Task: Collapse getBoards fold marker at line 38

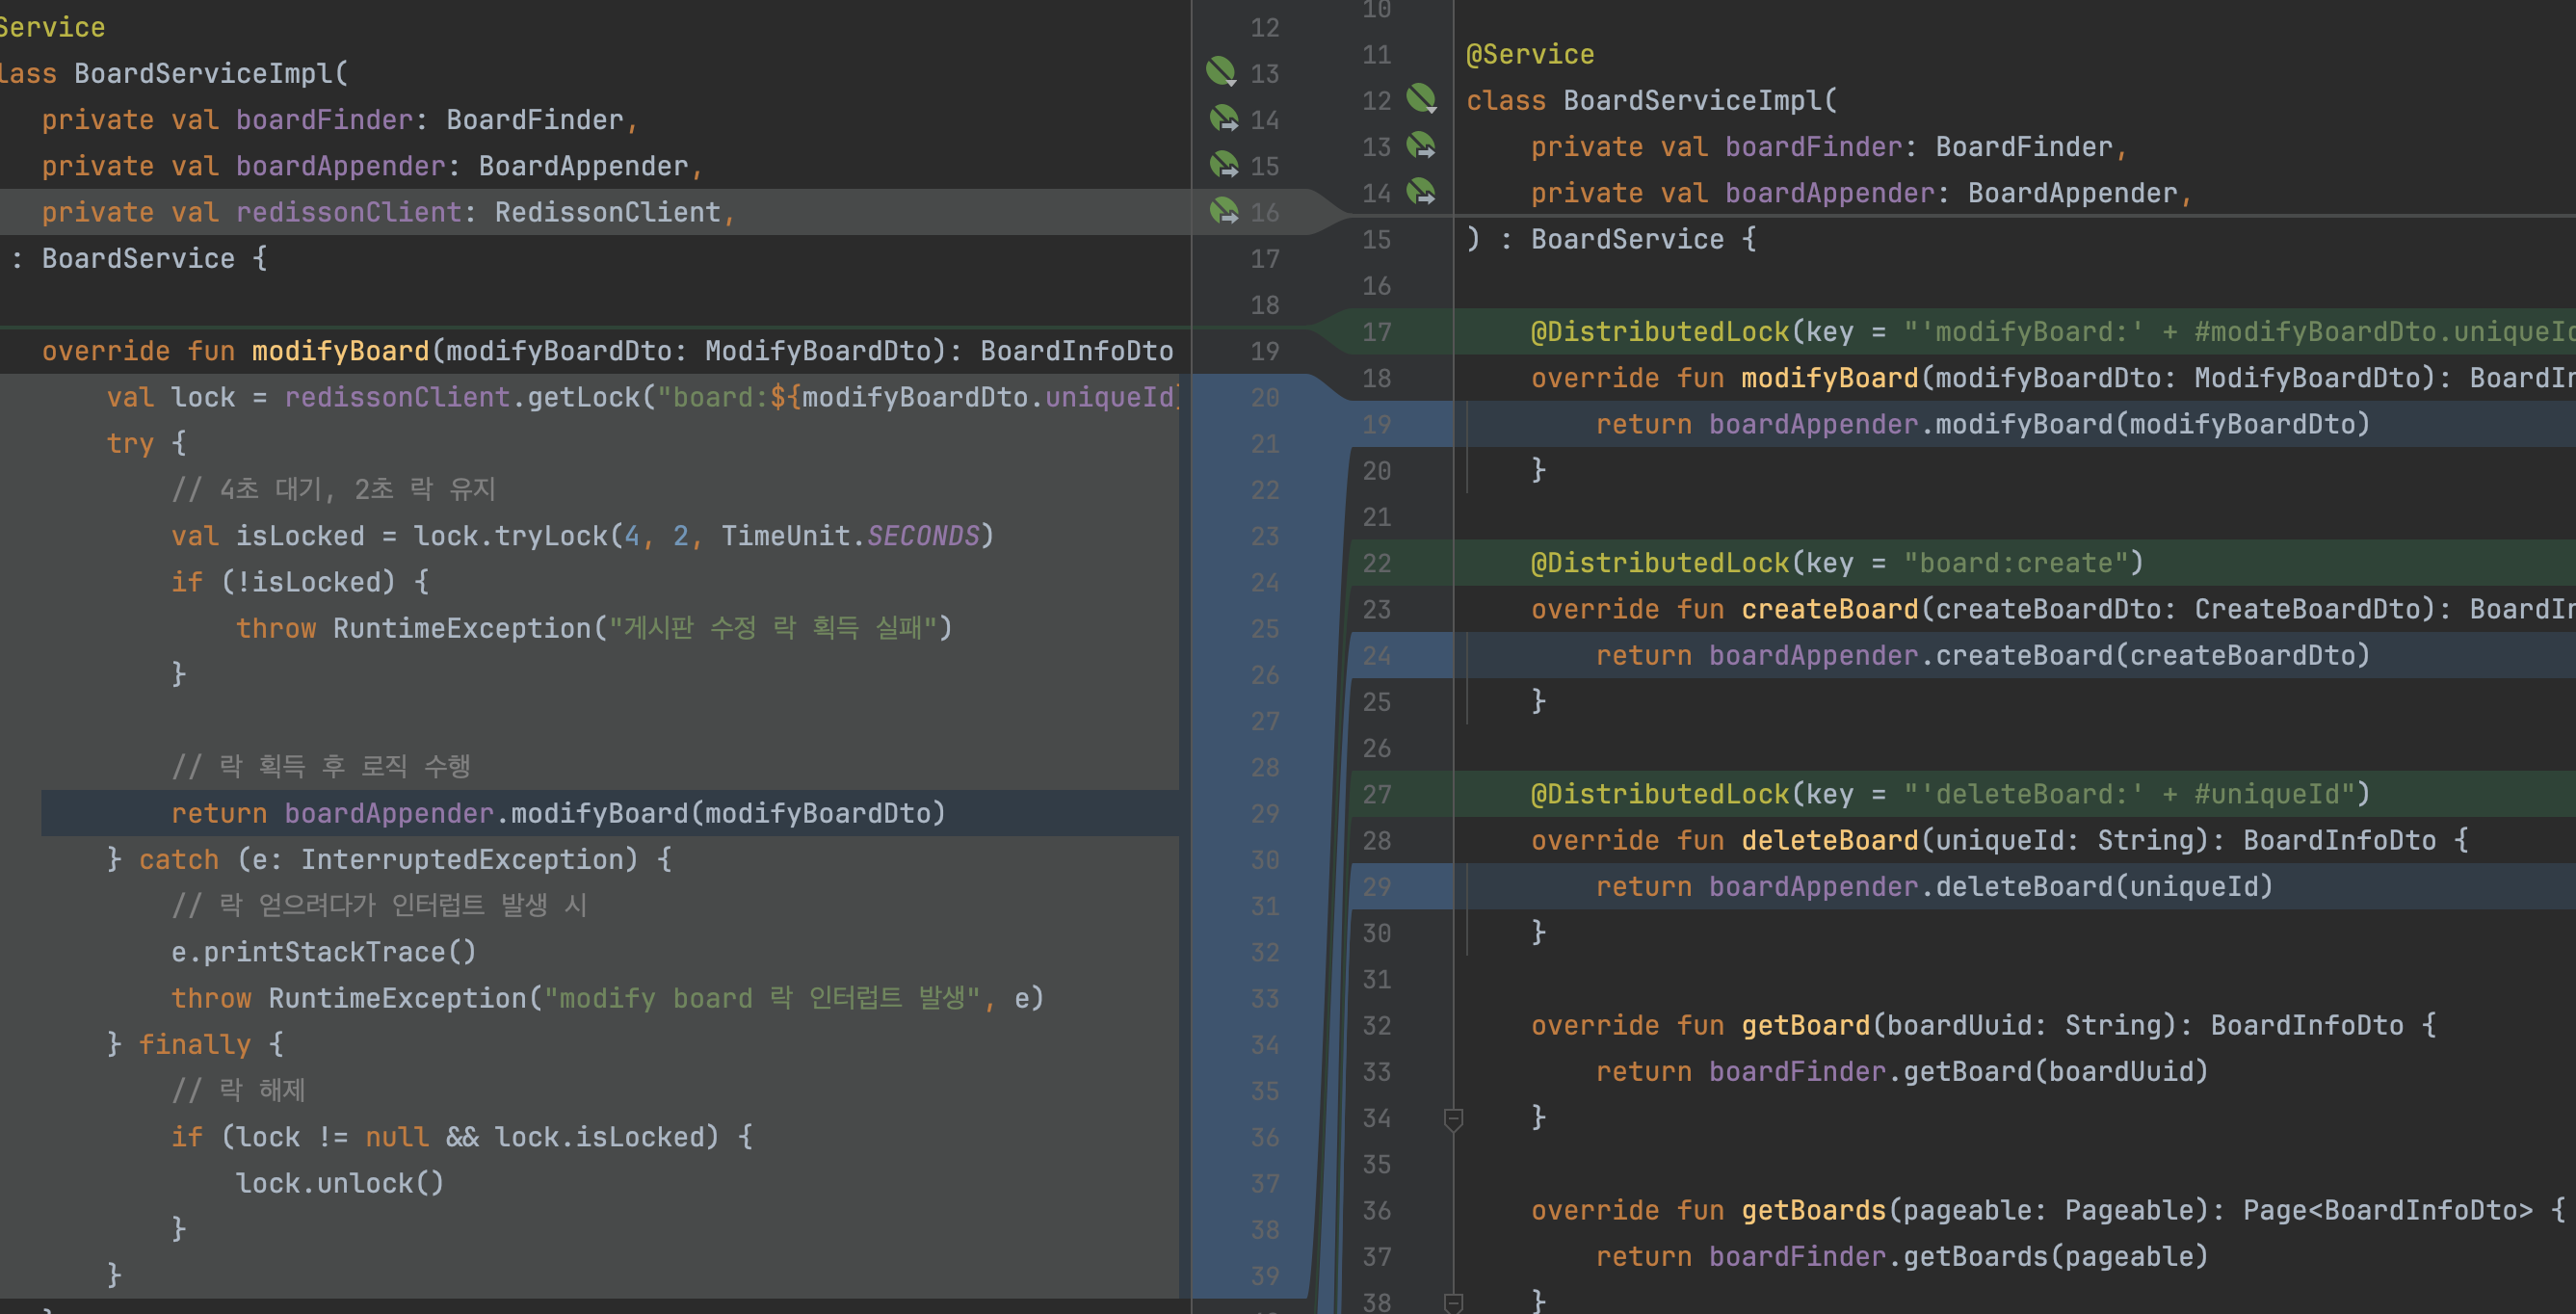Action: [1454, 1302]
